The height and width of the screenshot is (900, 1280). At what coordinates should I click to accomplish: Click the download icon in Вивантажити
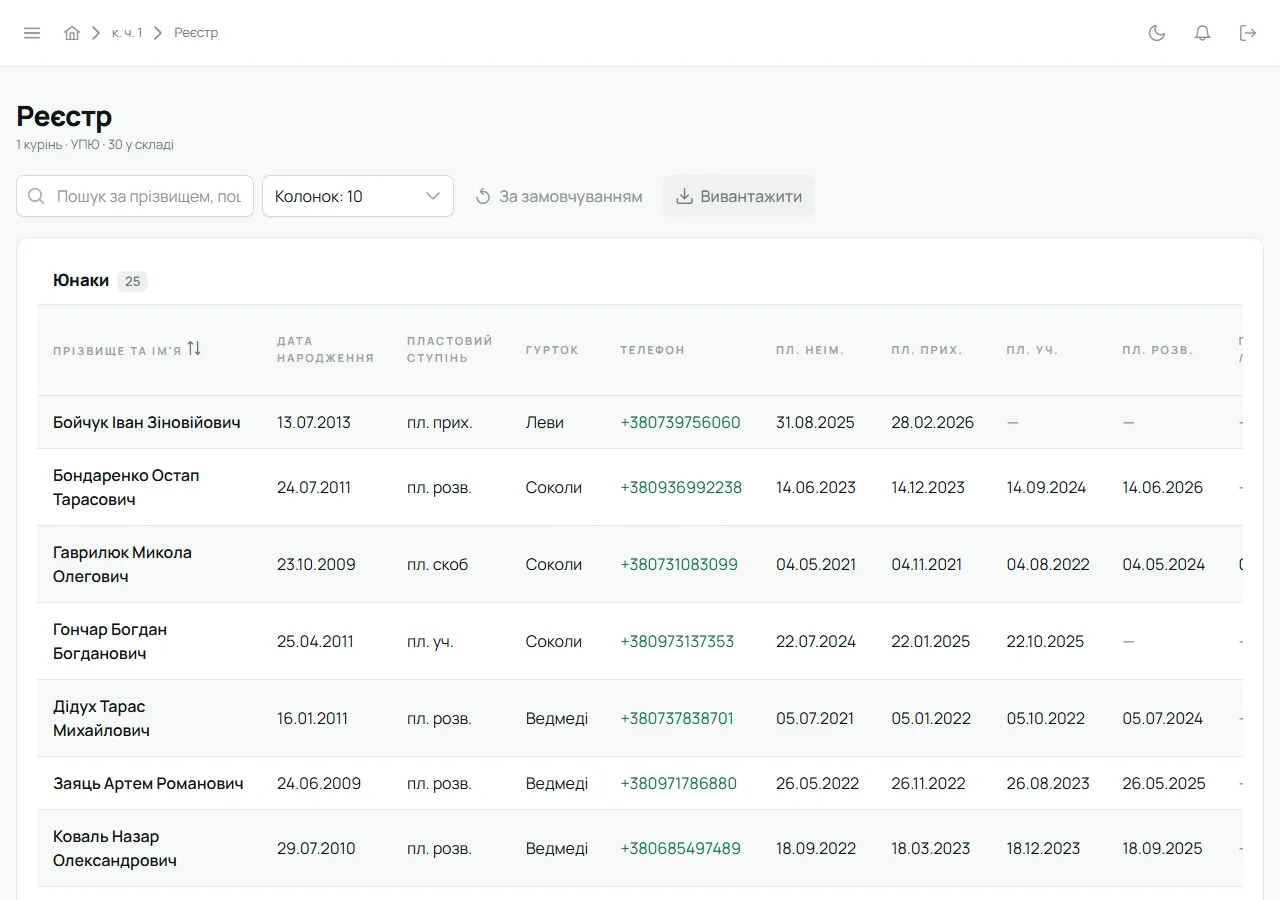point(685,196)
